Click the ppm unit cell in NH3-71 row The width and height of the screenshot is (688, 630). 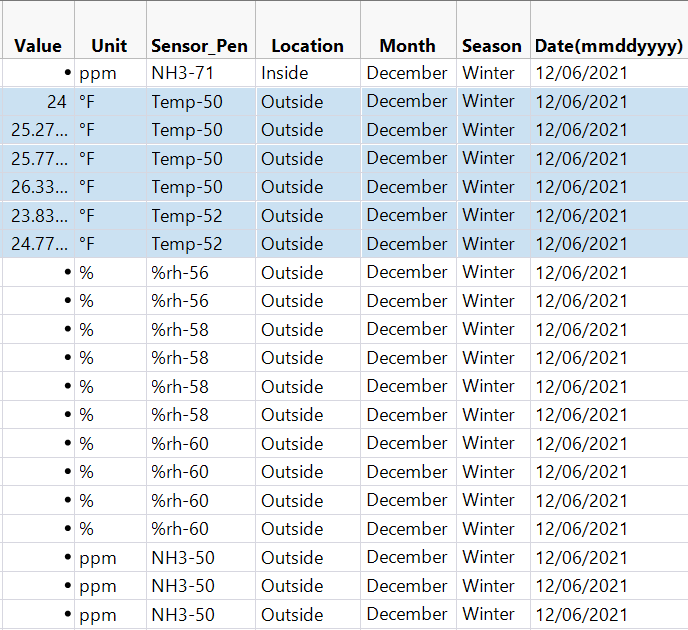coord(98,73)
